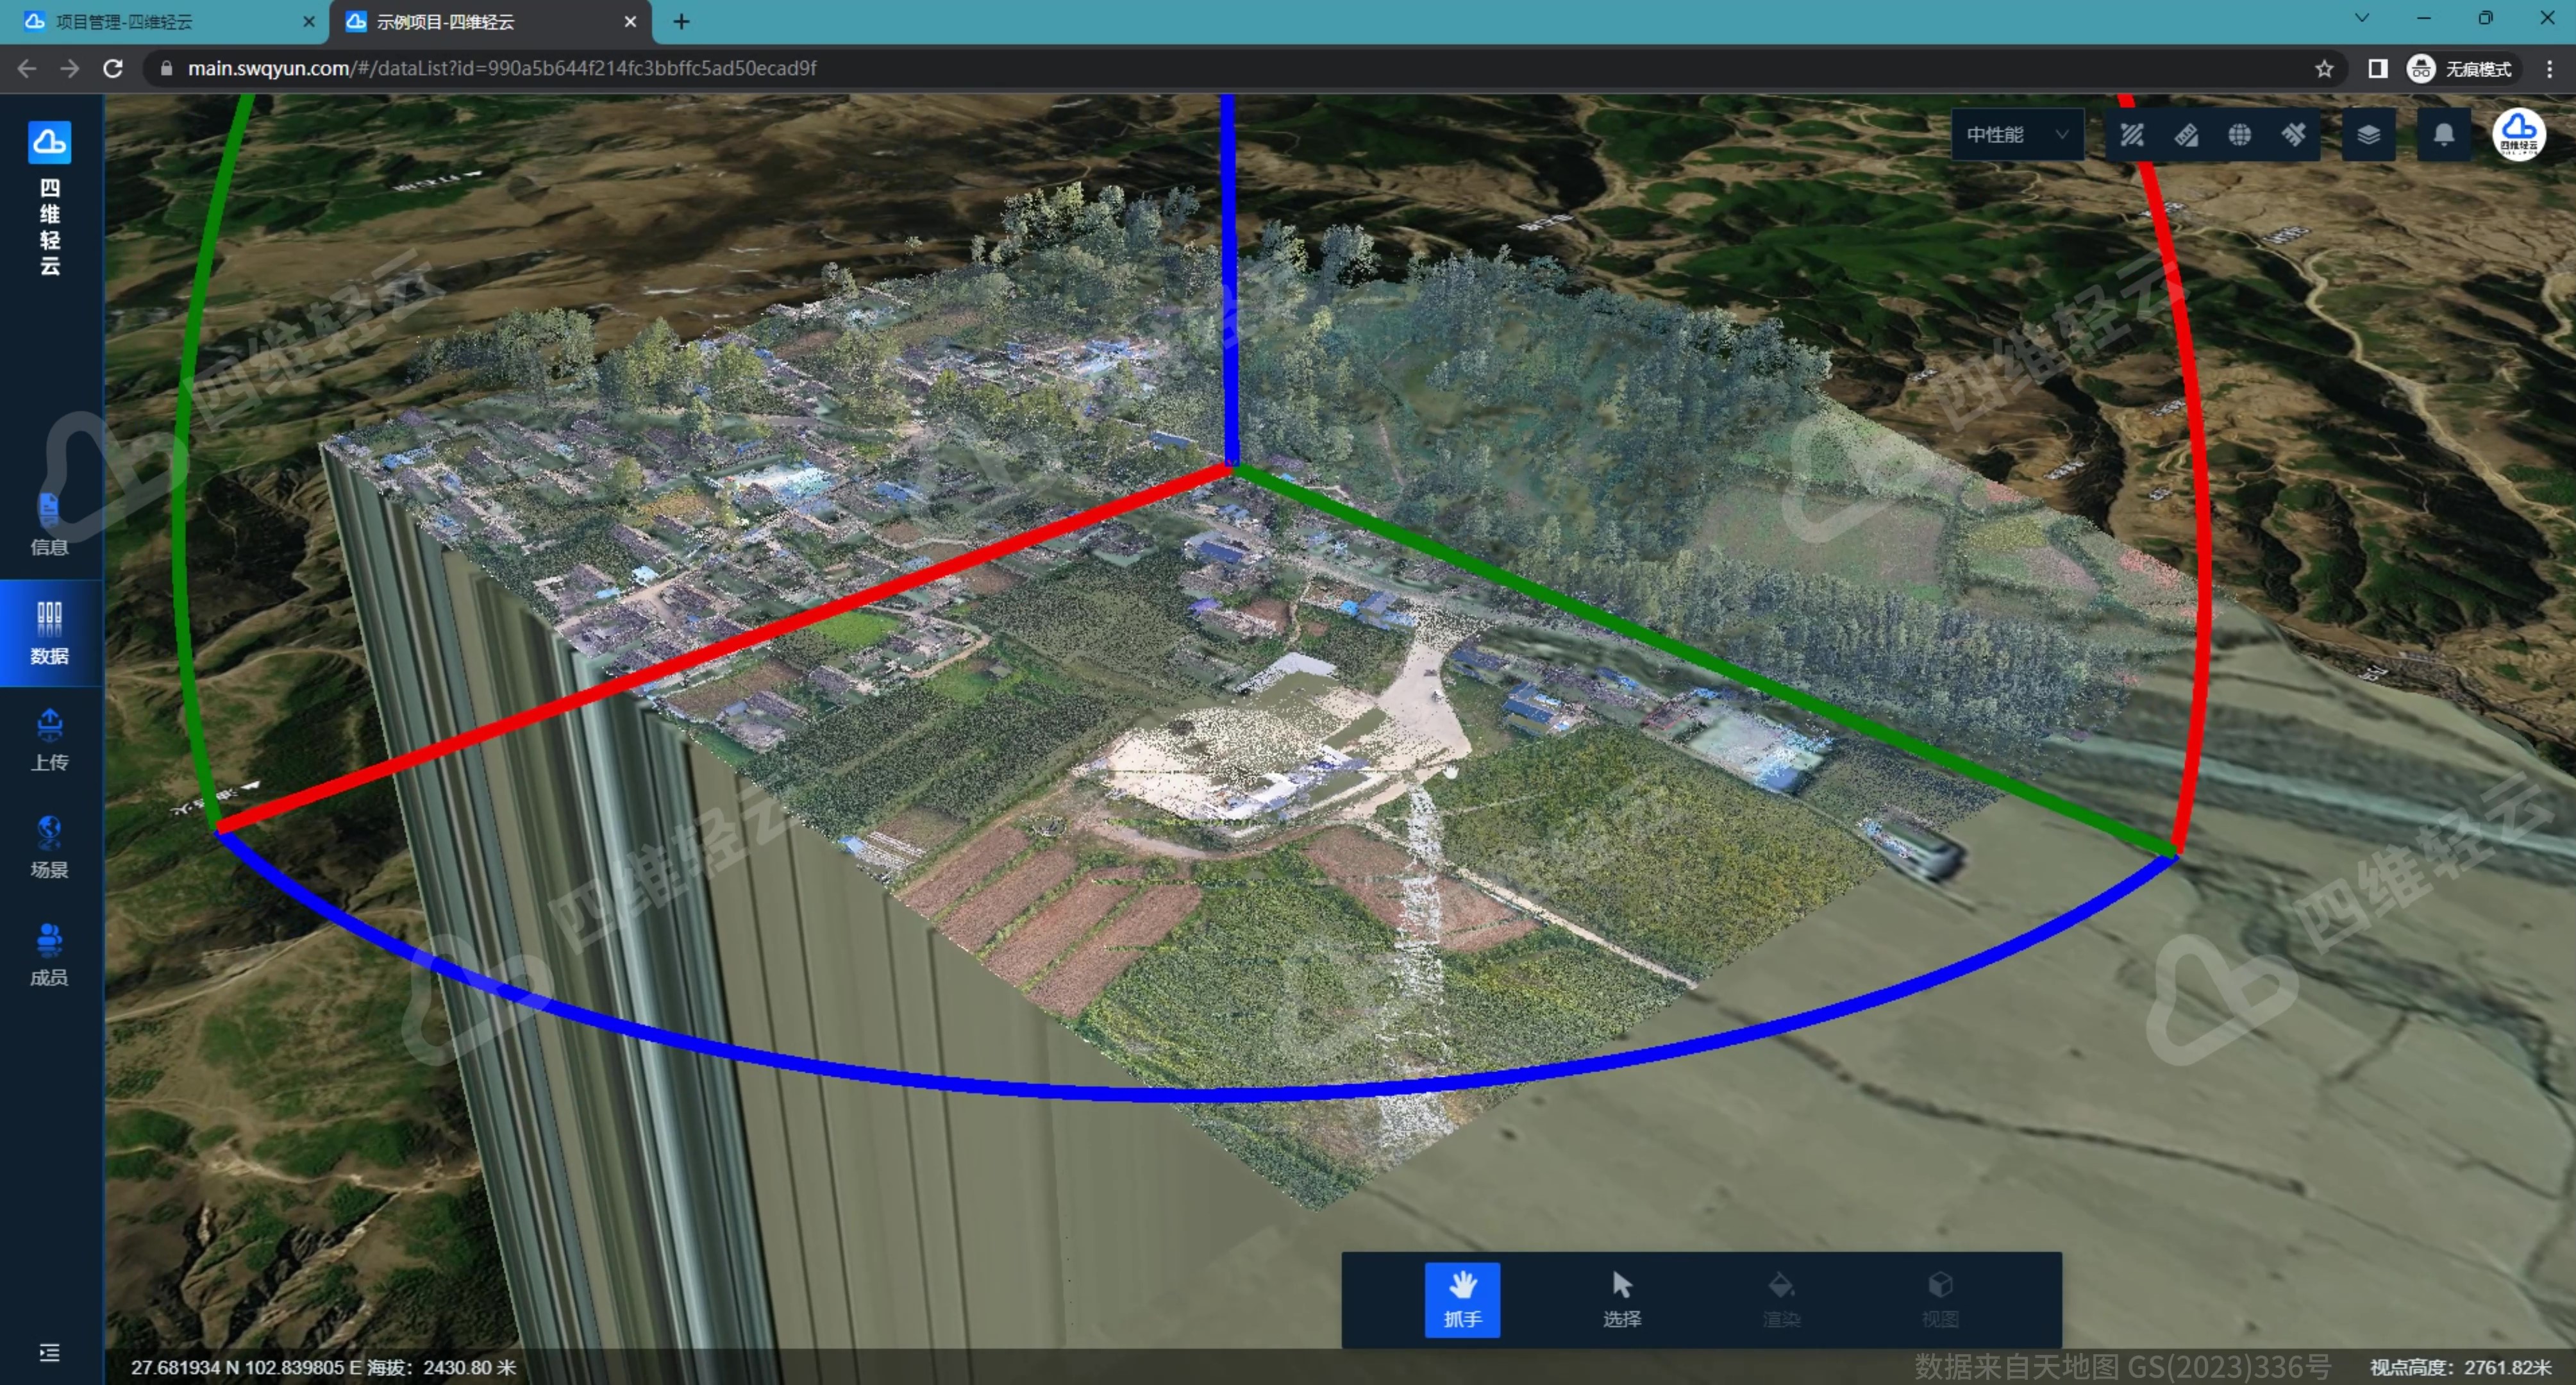The height and width of the screenshot is (1385, 2576).
Task: Select the ruler measurement tool icon
Action: click(2185, 134)
